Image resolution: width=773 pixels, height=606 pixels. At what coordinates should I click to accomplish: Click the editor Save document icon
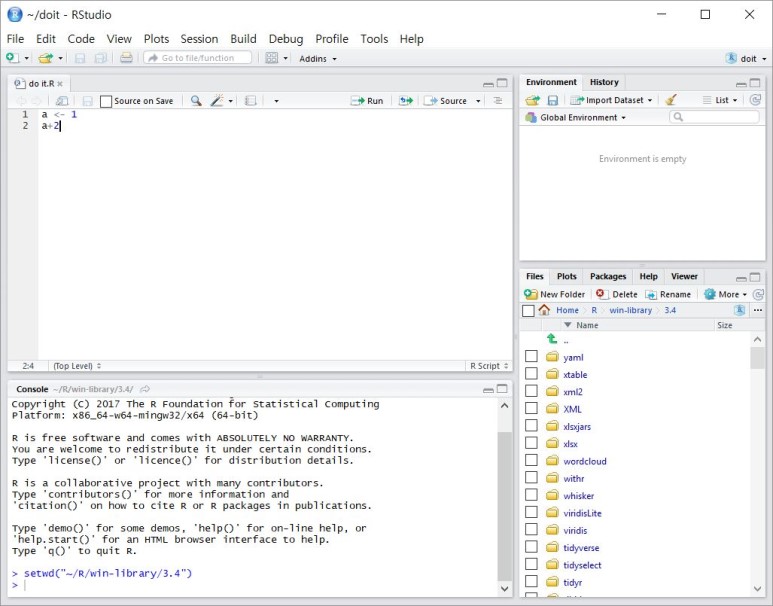(x=87, y=101)
